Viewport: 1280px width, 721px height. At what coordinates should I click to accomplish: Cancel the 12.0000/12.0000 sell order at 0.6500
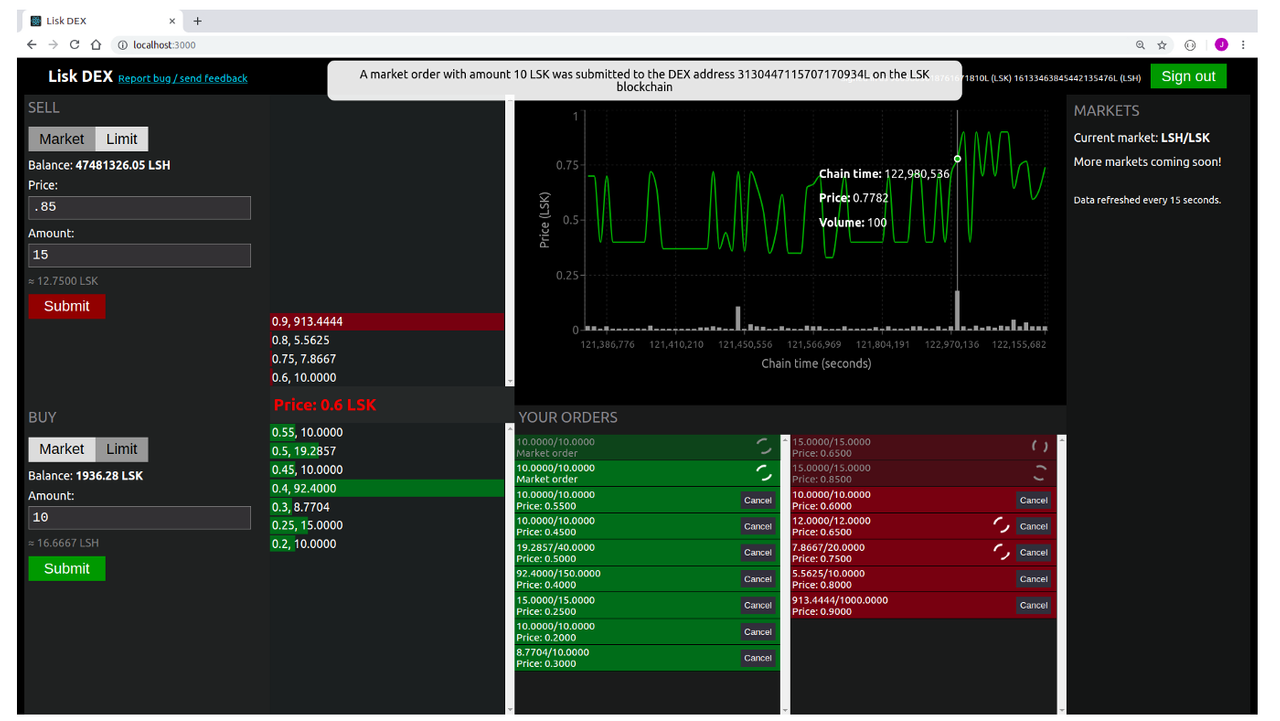(1034, 526)
